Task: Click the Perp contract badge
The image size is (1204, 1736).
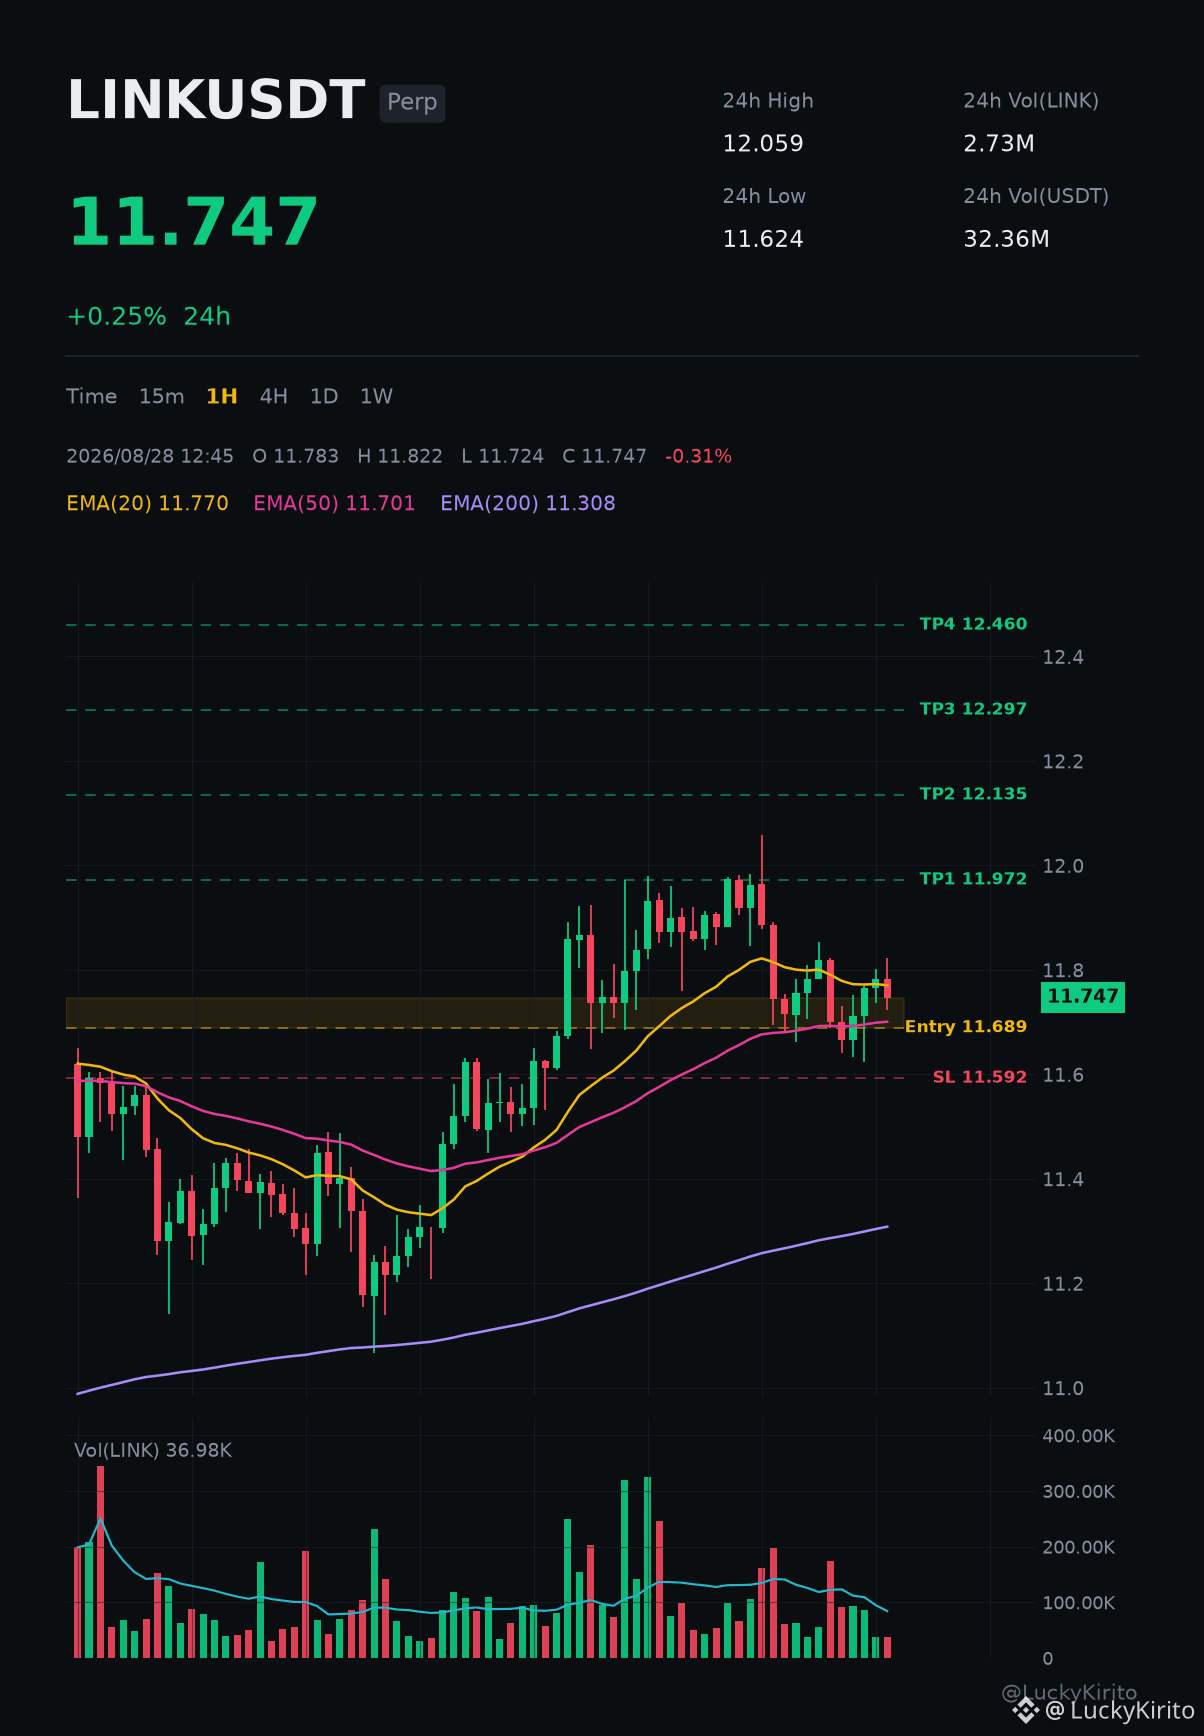Action: (x=412, y=102)
